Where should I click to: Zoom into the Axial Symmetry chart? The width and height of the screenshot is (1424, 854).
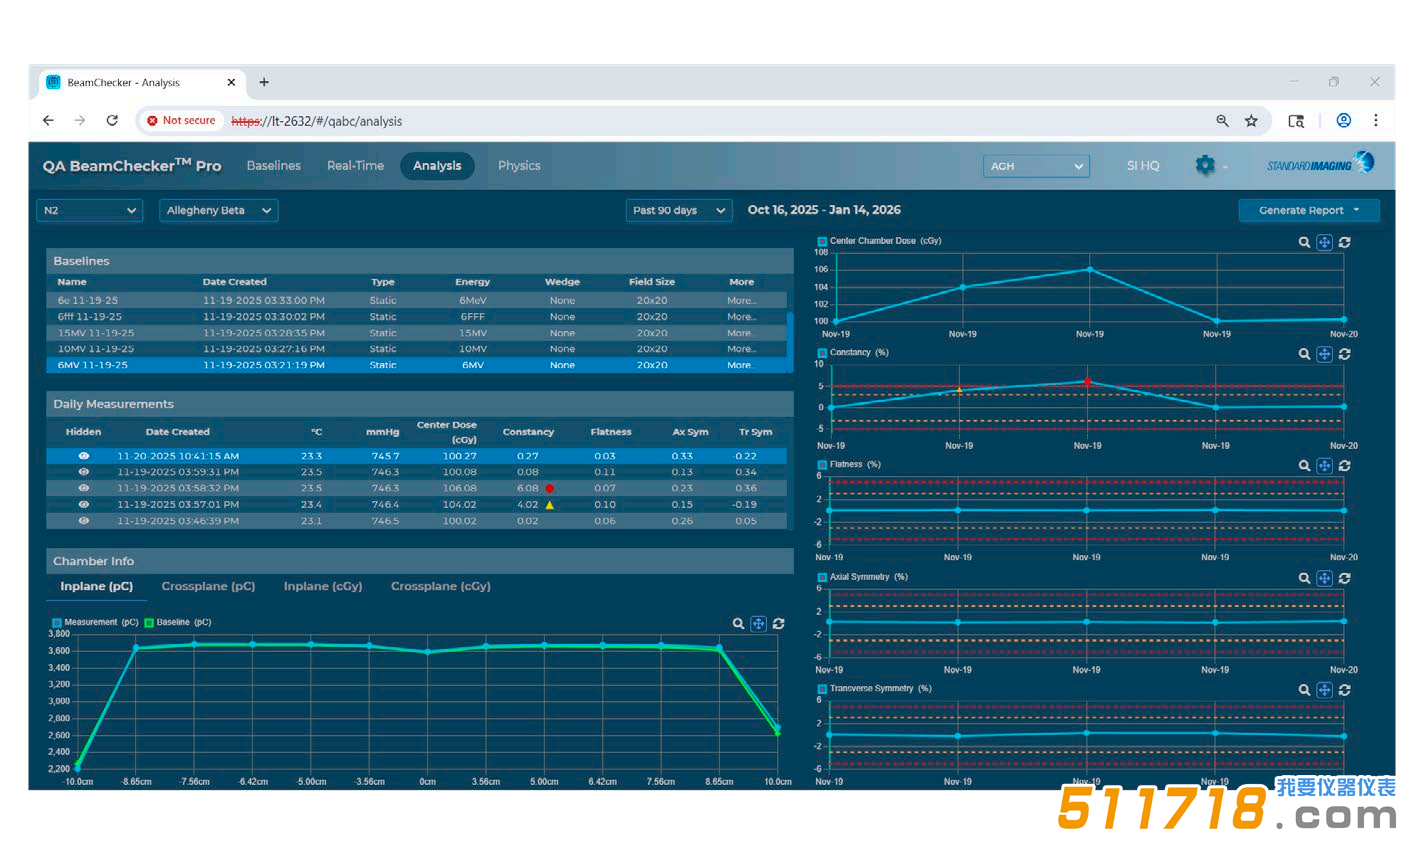1304,578
